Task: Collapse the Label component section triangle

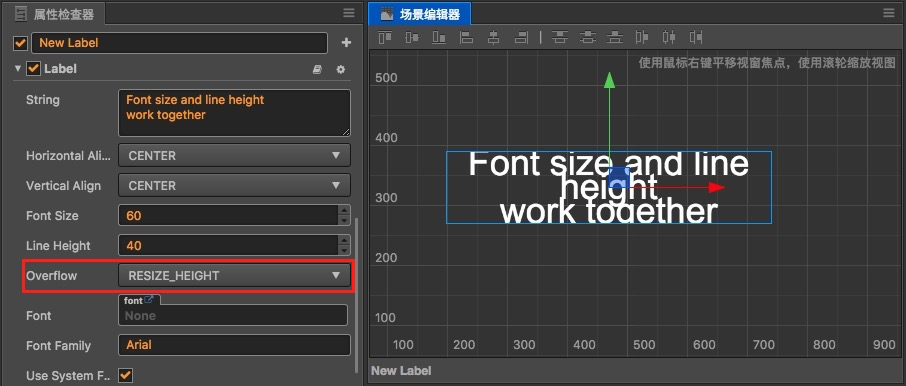Action: (x=18, y=69)
